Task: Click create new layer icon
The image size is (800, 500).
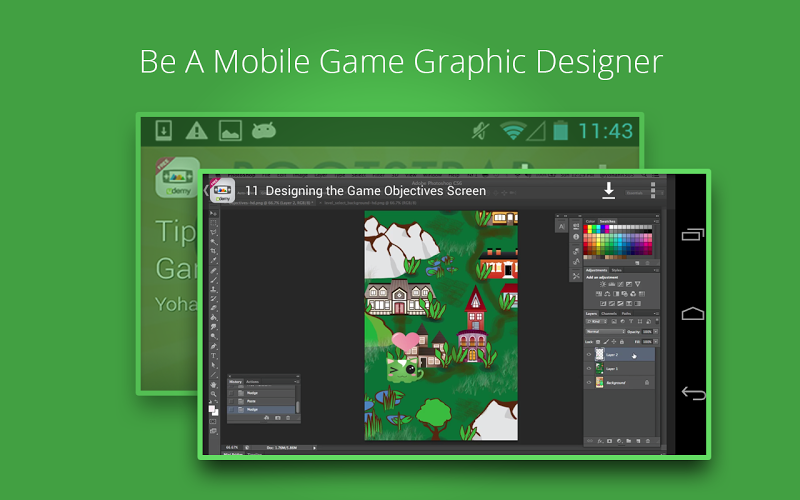Action: (x=638, y=440)
